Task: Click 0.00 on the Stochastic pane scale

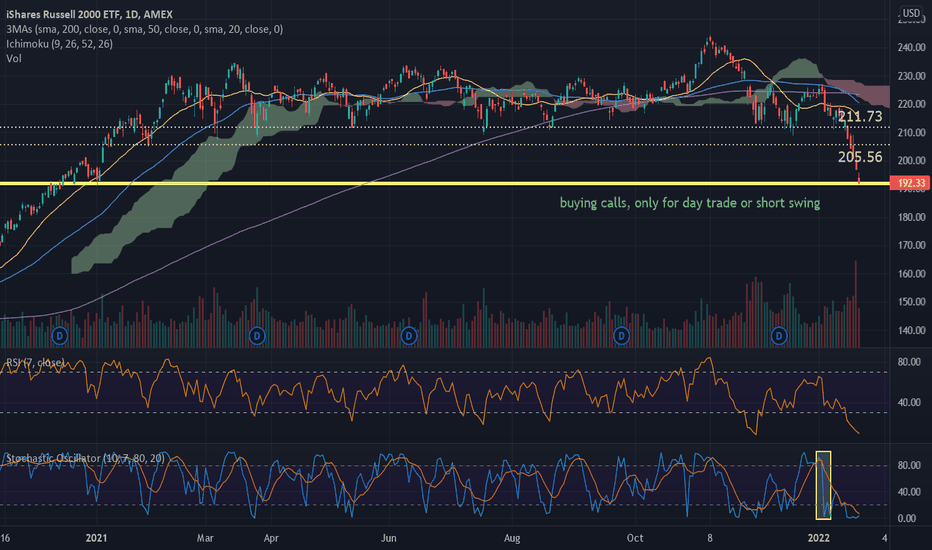Action: pyautogui.click(x=906, y=518)
